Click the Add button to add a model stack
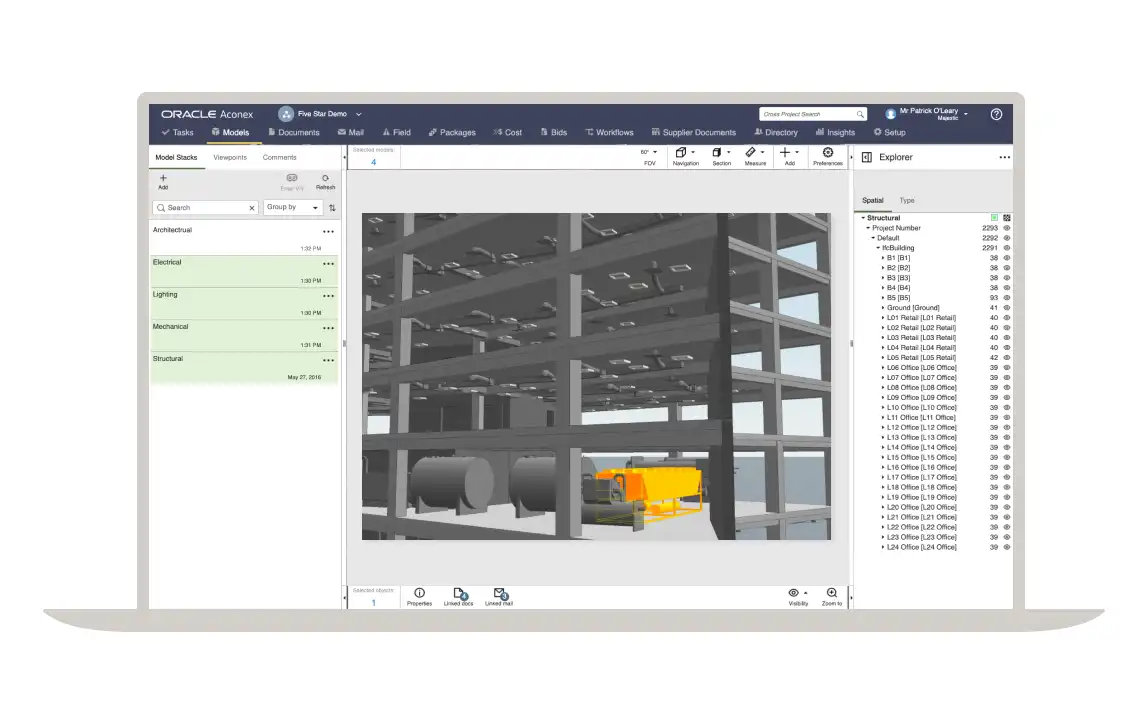The image size is (1148, 724). click(162, 180)
